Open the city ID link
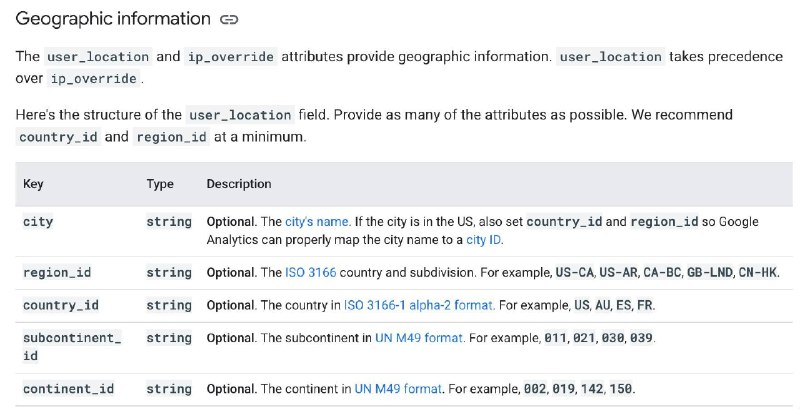 [484, 240]
